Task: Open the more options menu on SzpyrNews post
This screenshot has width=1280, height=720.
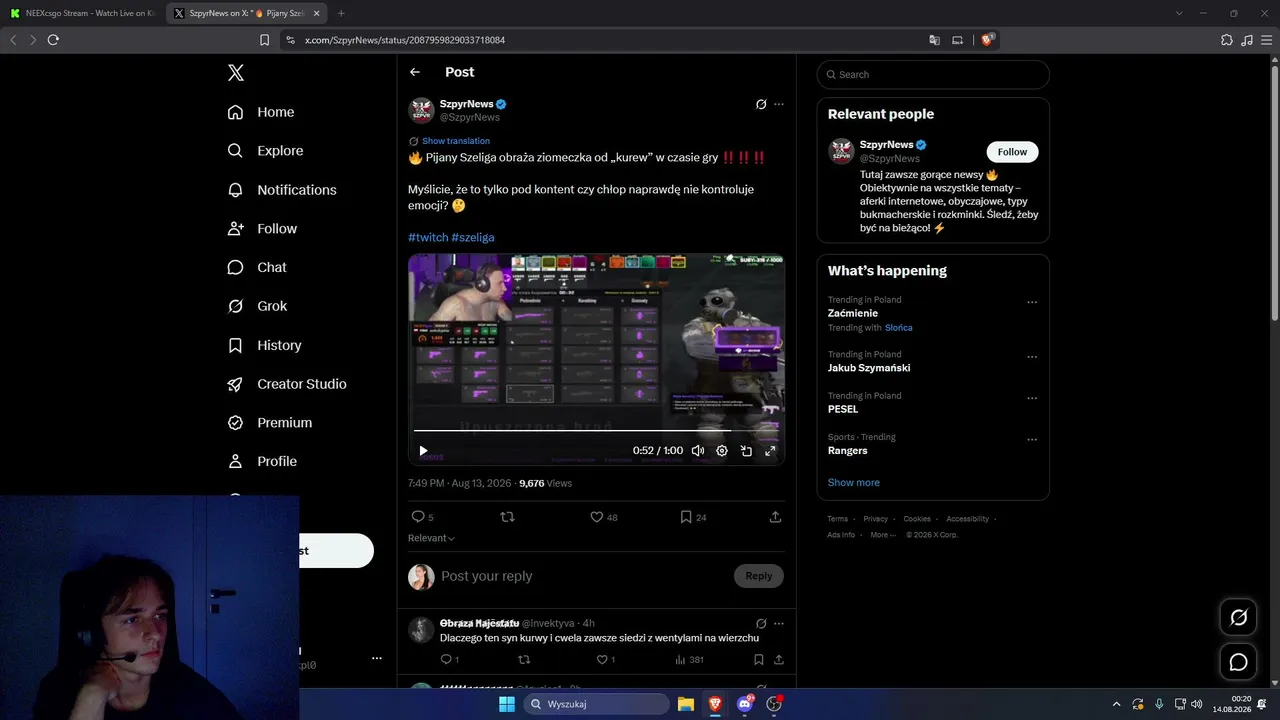Action: click(779, 104)
